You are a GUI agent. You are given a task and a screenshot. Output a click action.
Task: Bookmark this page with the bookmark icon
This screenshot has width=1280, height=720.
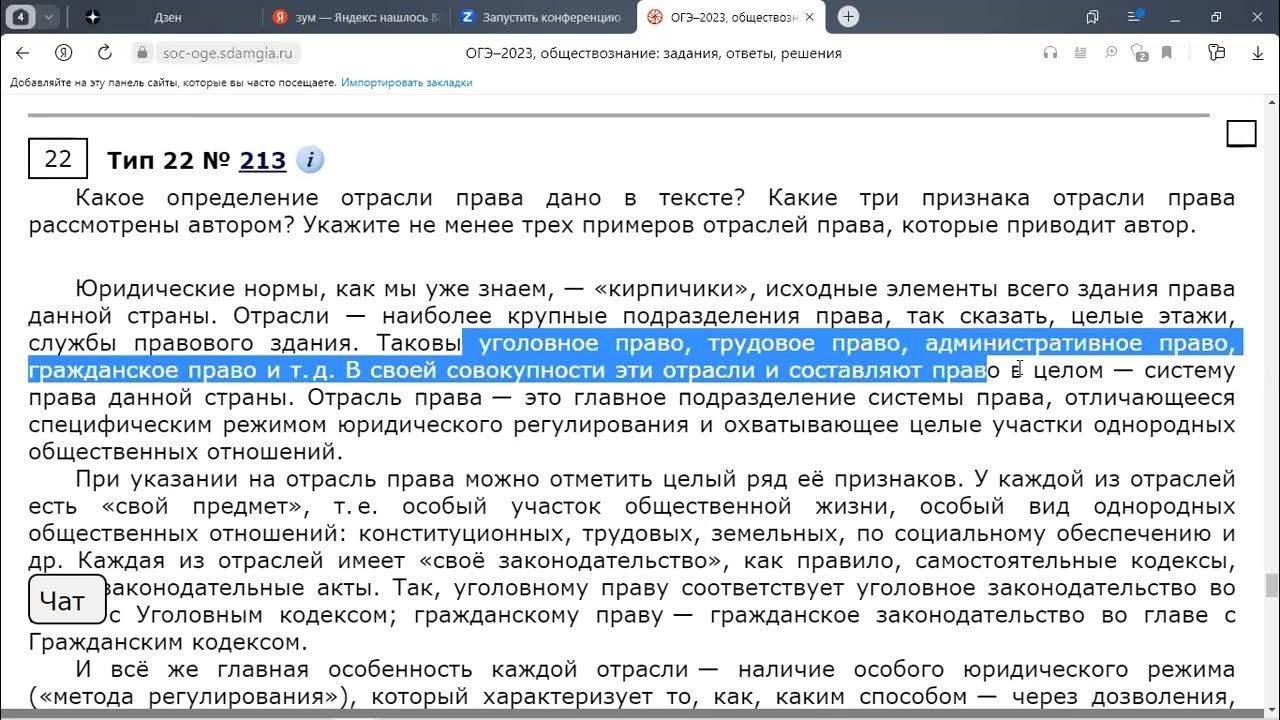(1167, 53)
